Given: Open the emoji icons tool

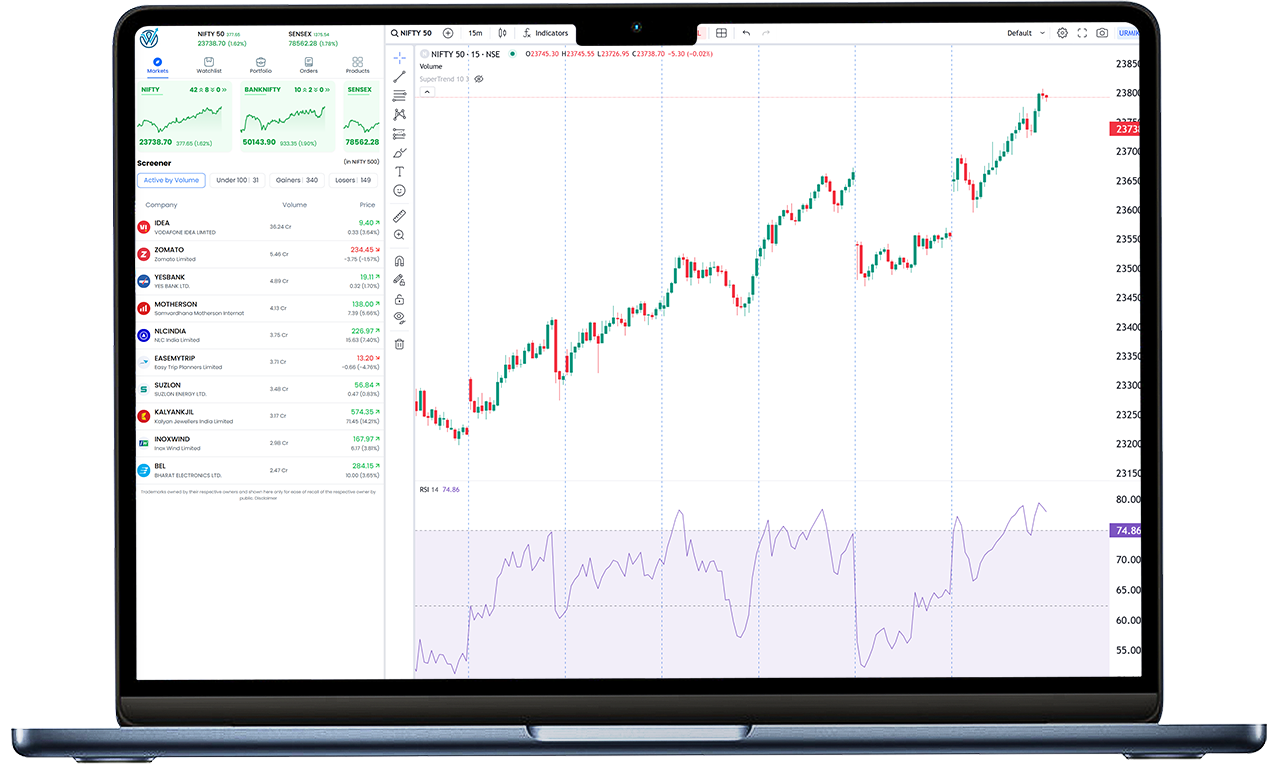Looking at the screenshot, I should coord(399,190).
